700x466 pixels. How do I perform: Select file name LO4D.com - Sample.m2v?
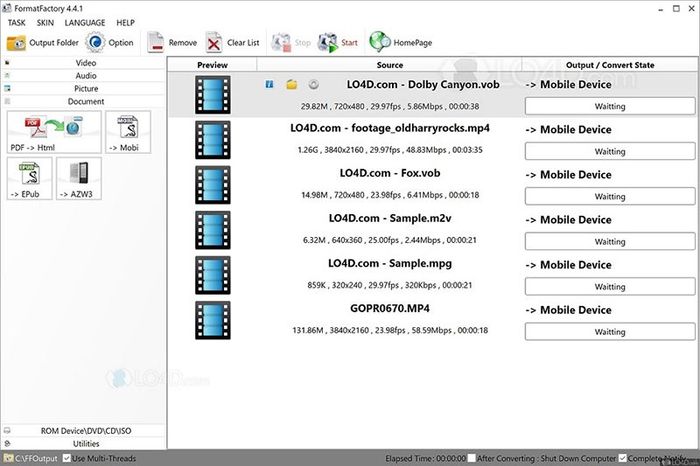tap(390, 218)
